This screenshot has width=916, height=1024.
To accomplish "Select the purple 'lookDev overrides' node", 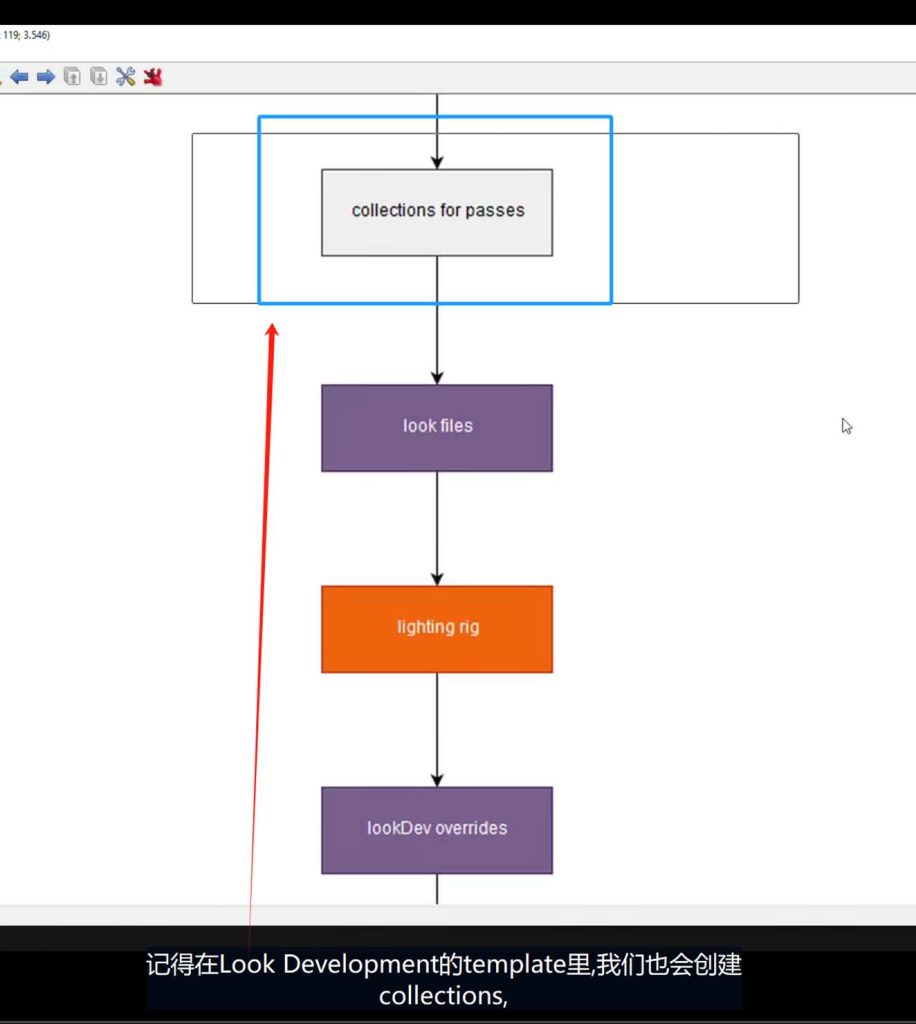I will 437,829.
